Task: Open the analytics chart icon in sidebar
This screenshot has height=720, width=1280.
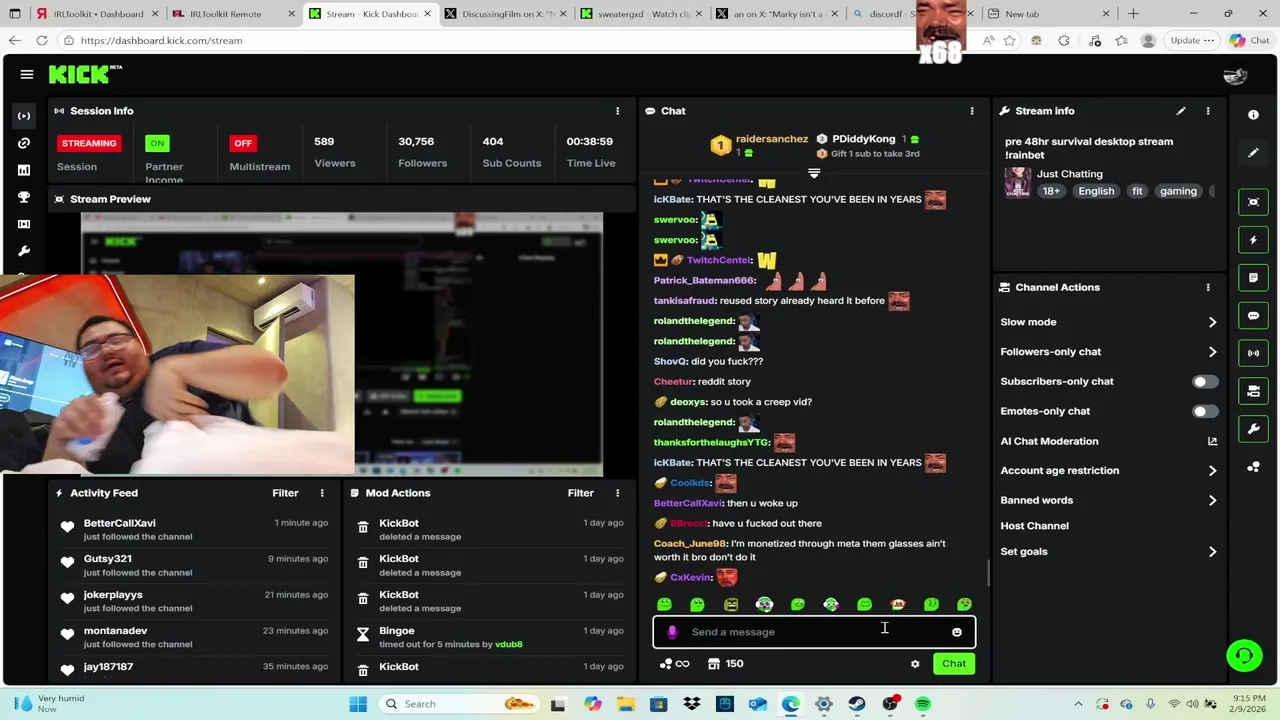Action: coord(24,170)
